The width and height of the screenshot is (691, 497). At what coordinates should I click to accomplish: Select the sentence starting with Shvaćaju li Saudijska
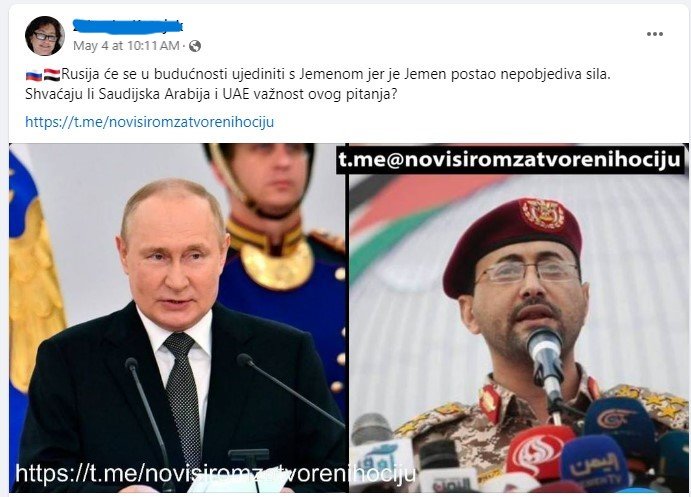(211, 94)
